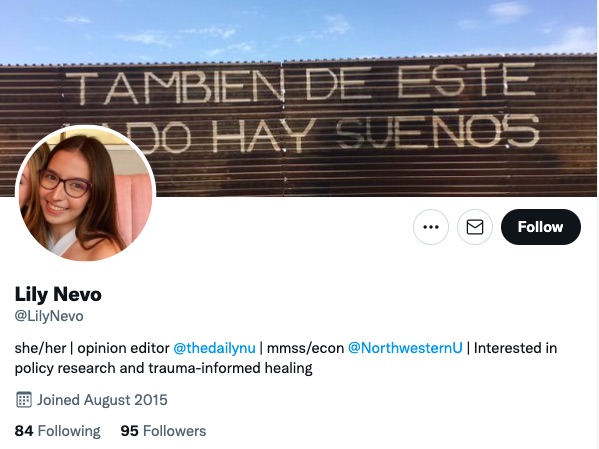Click the trauma-informed healing bio text
The image size is (599, 449).
pyautogui.click(x=230, y=368)
